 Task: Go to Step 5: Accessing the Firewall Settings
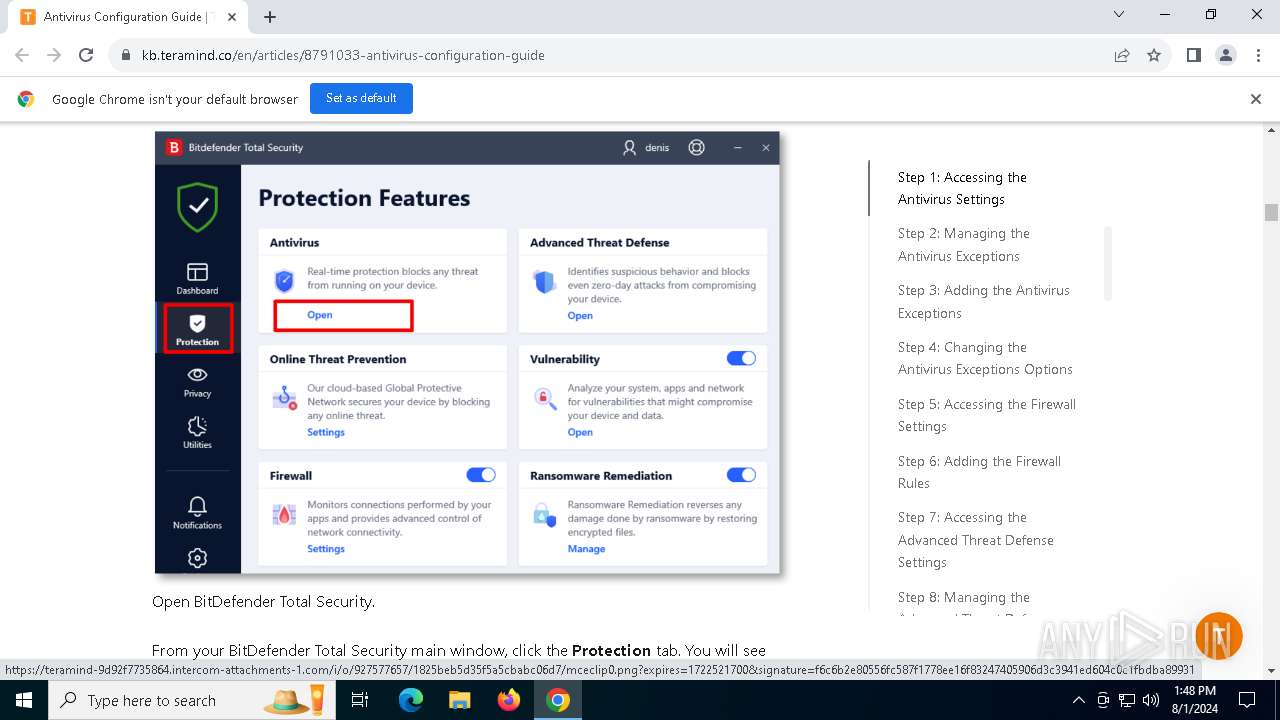987,415
